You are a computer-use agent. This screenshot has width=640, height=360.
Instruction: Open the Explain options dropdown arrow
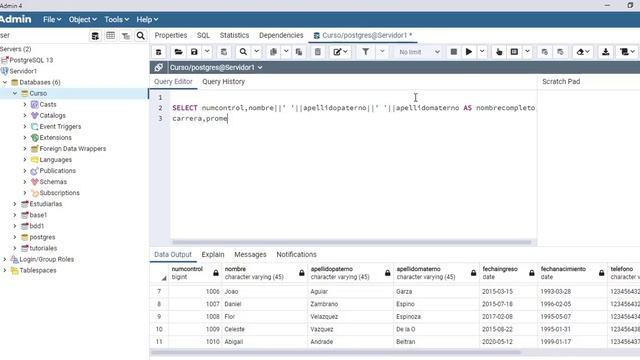click(x=527, y=52)
